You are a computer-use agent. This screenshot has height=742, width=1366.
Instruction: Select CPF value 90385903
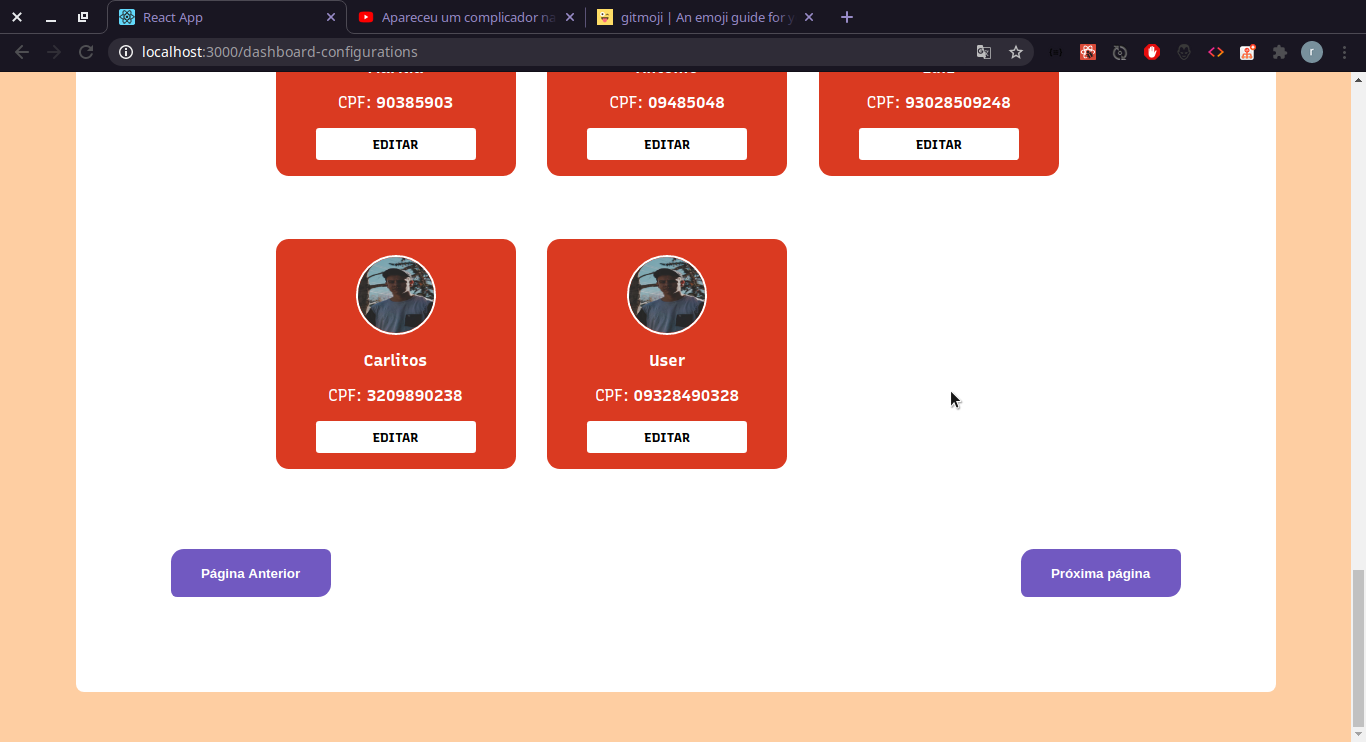(x=415, y=102)
